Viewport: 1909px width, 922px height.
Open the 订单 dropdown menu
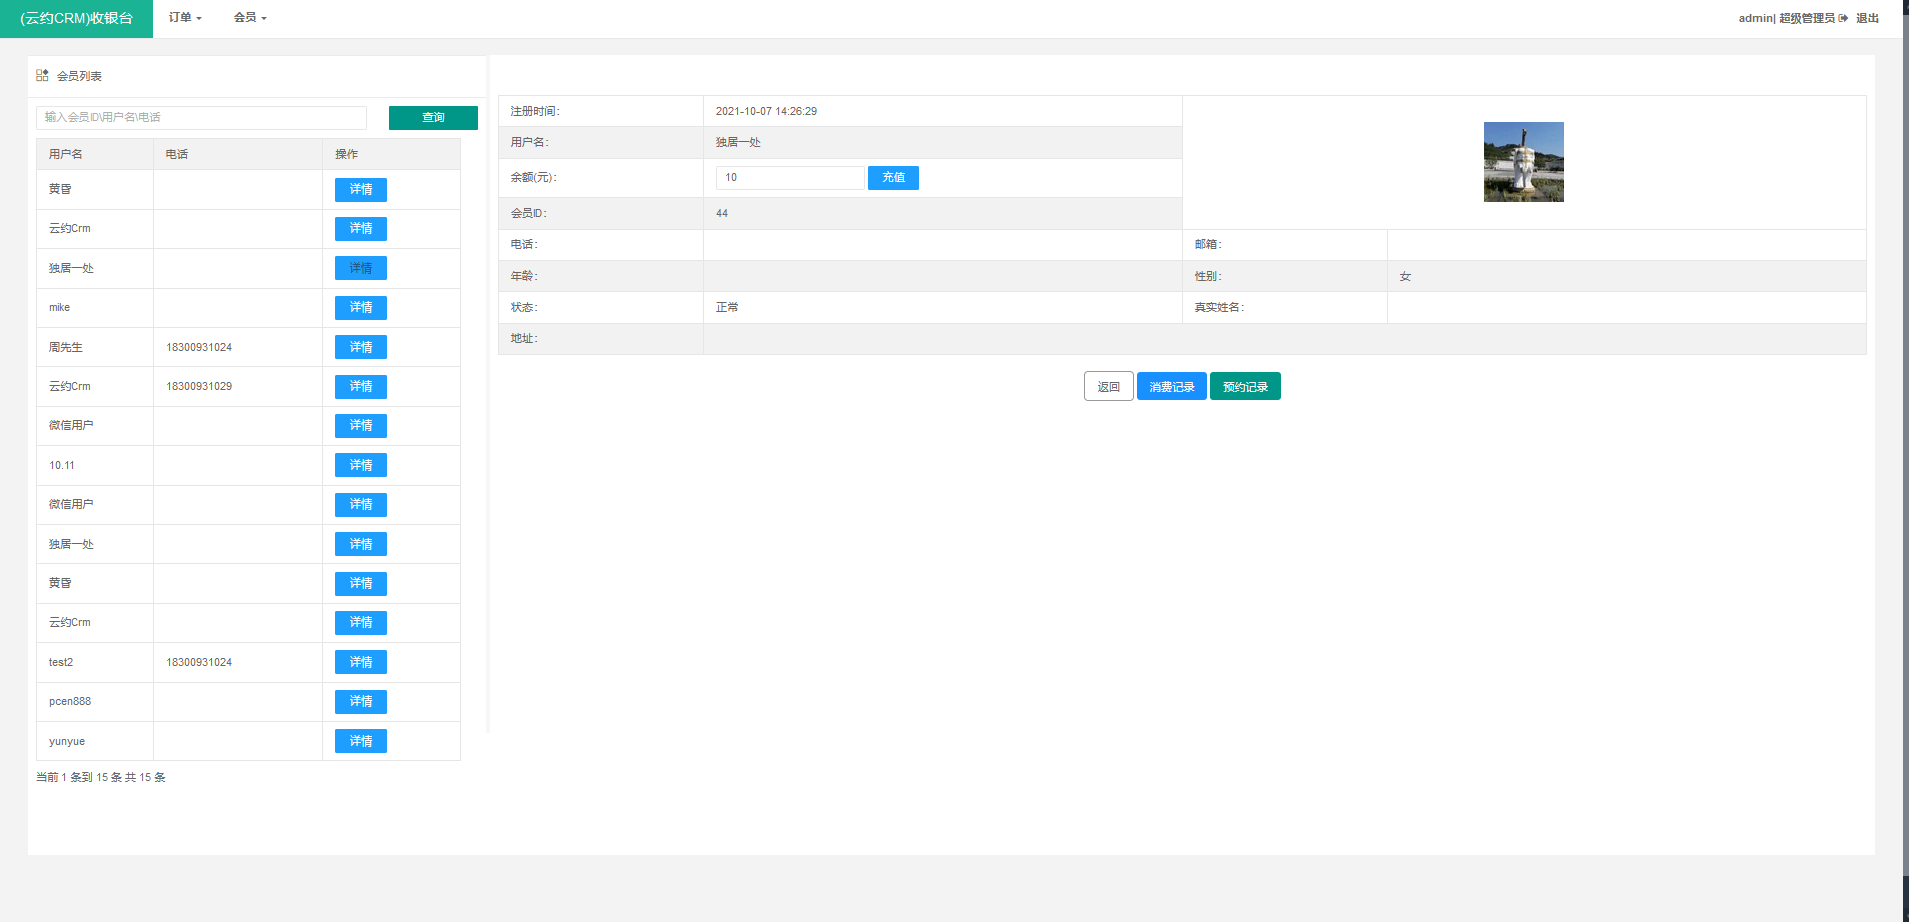click(x=185, y=18)
